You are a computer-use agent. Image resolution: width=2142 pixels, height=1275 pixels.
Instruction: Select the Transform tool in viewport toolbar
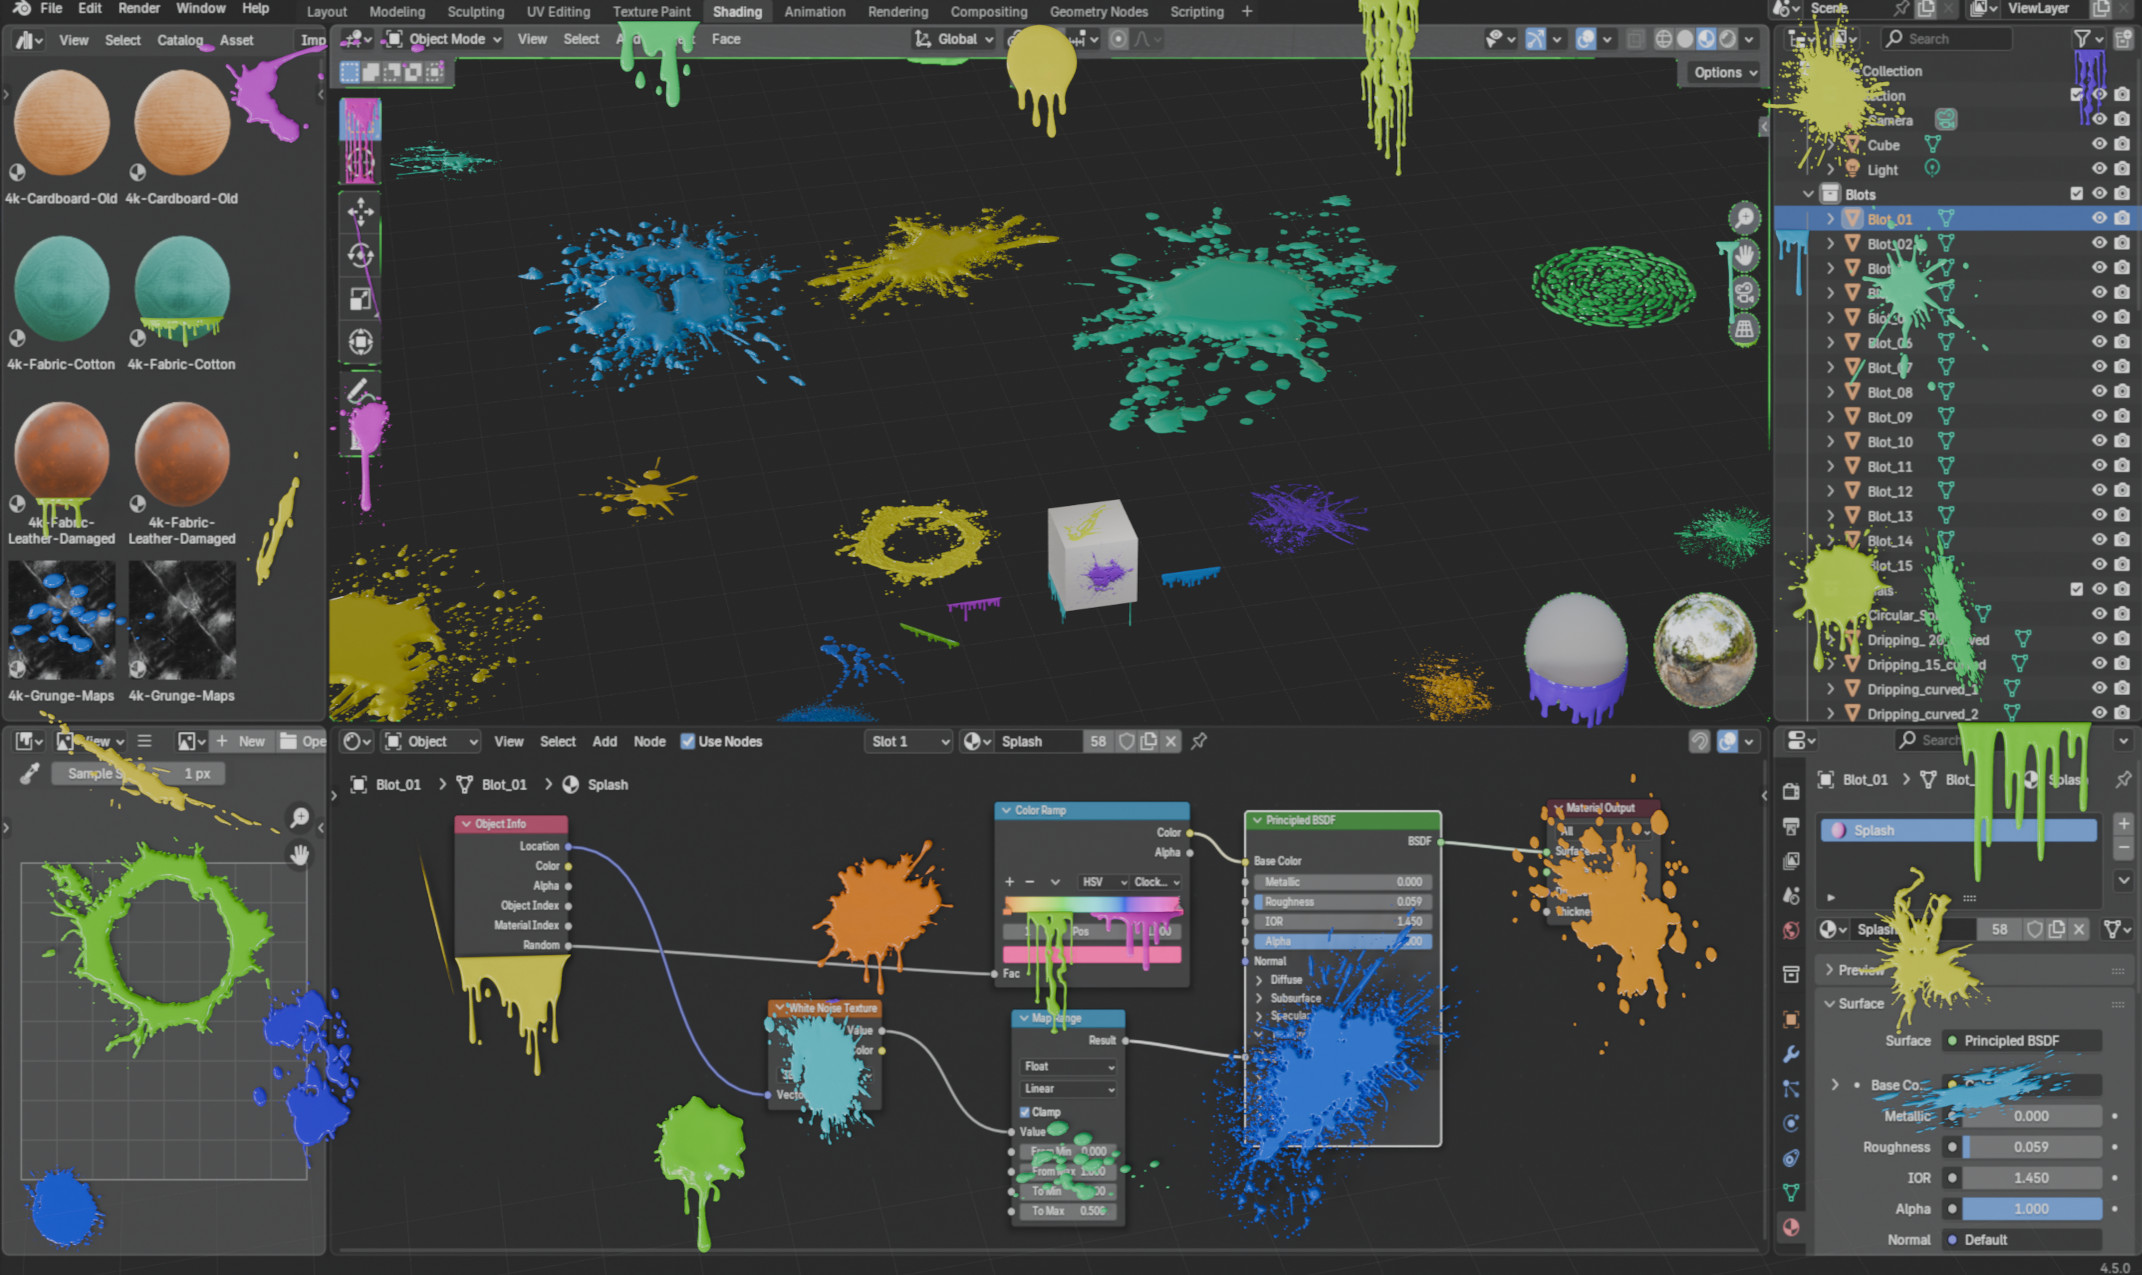click(x=360, y=342)
